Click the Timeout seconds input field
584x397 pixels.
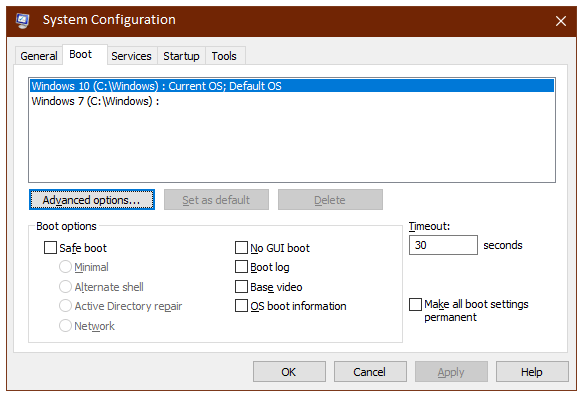point(443,245)
